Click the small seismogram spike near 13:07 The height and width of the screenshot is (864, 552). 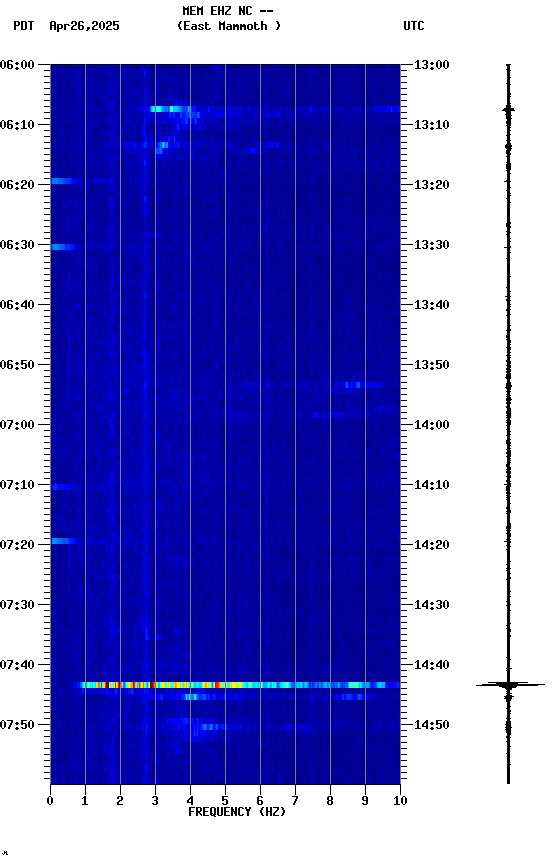pos(508,110)
